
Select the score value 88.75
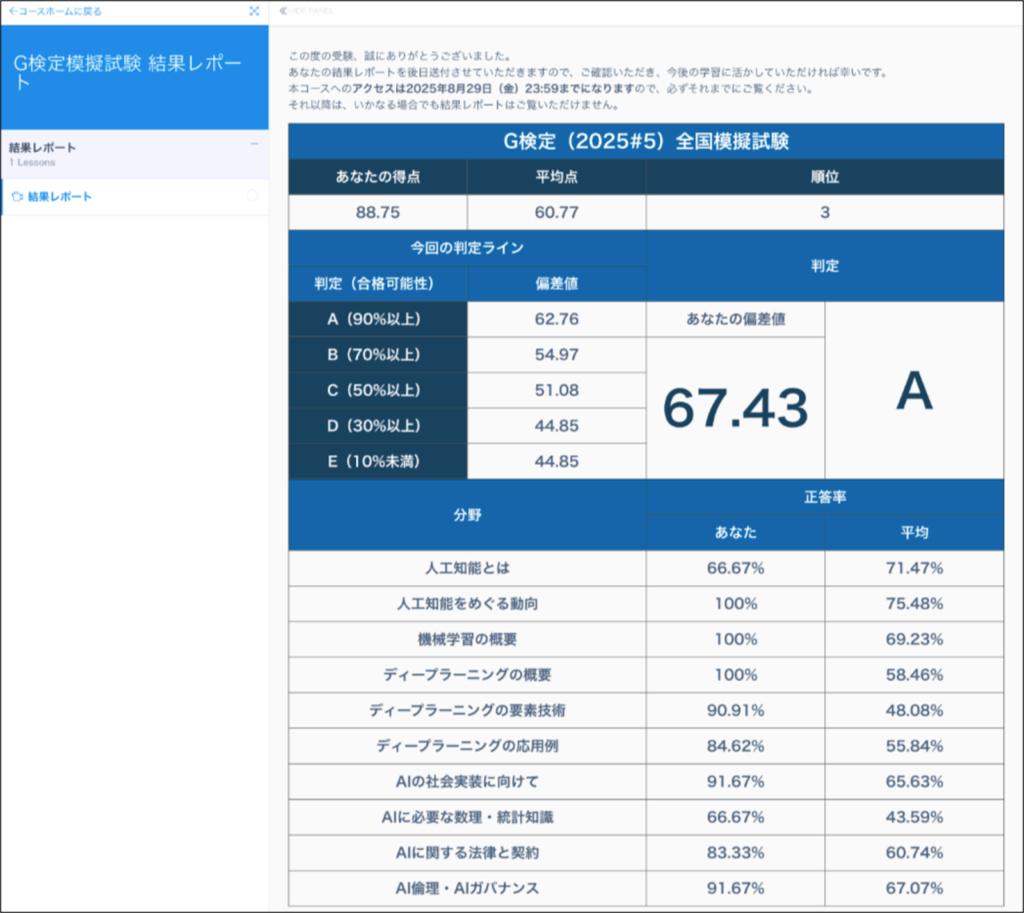(377, 212)
